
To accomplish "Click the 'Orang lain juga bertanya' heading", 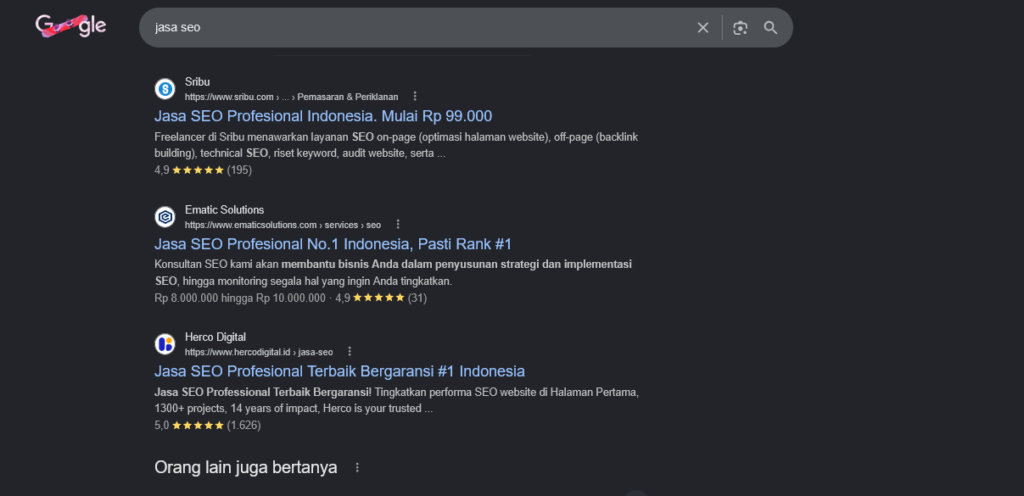I will coord(246,467).
